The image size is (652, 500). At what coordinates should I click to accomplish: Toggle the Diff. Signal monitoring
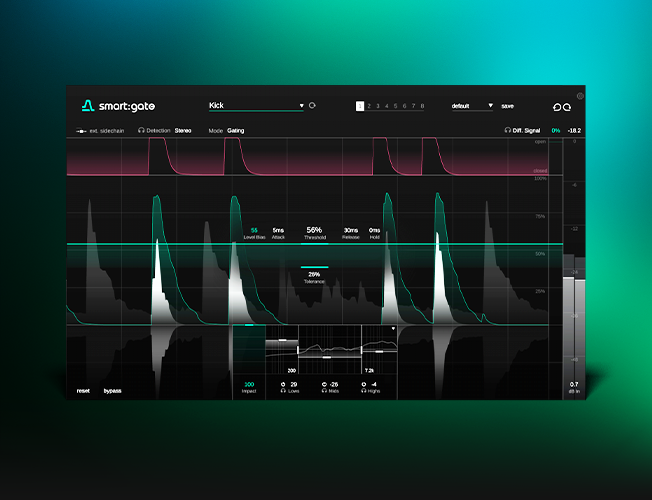click(x=526, y=131)
